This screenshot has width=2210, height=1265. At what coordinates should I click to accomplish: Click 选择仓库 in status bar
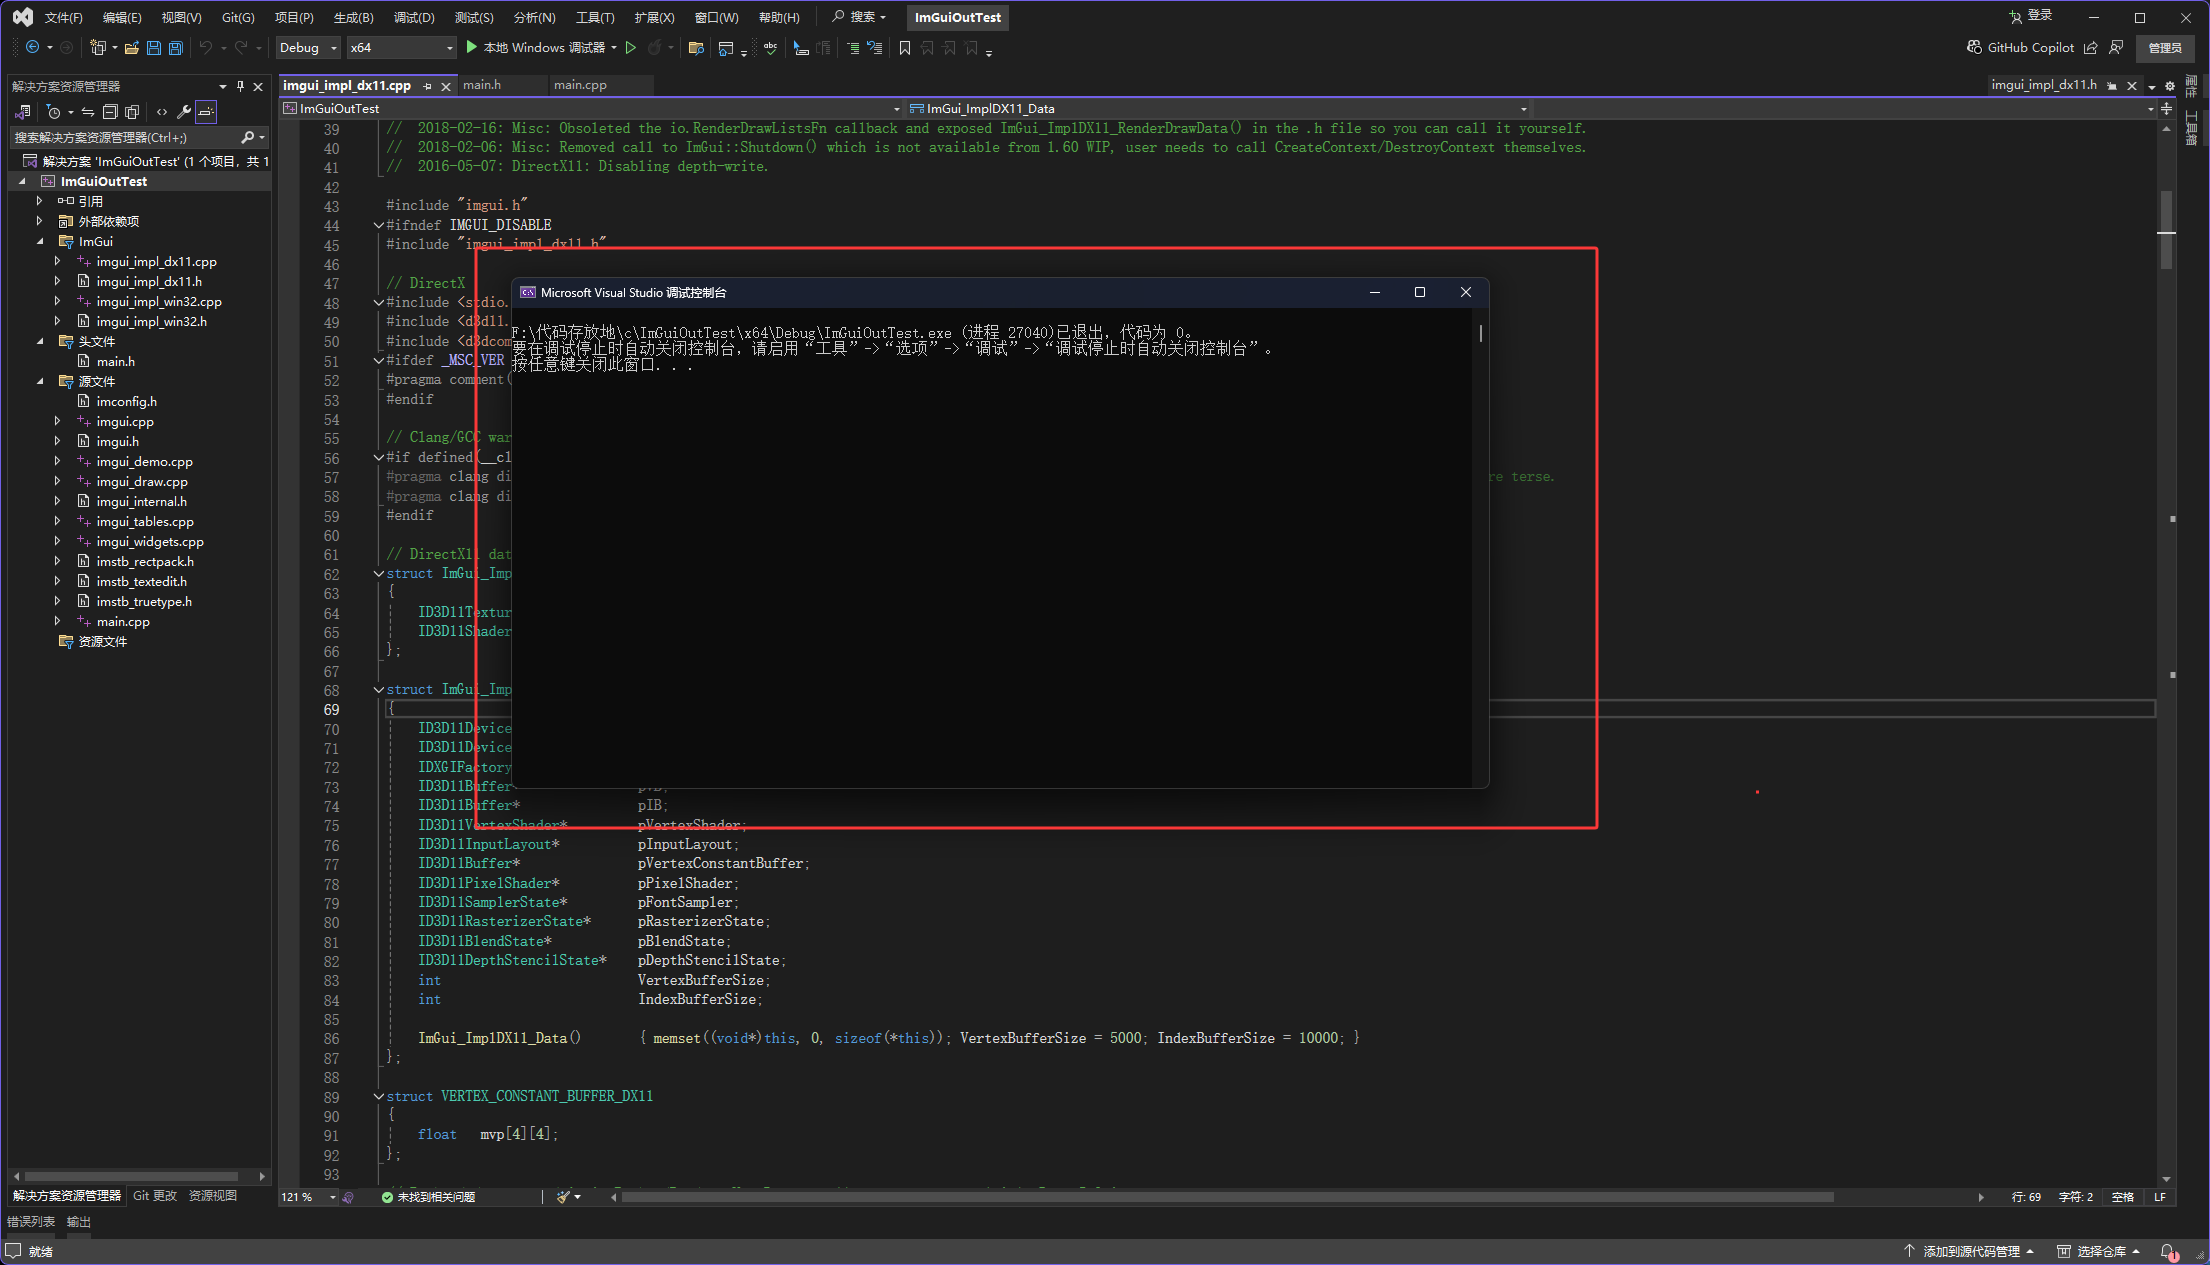pyautogui.click(x=2098, y=1251)
